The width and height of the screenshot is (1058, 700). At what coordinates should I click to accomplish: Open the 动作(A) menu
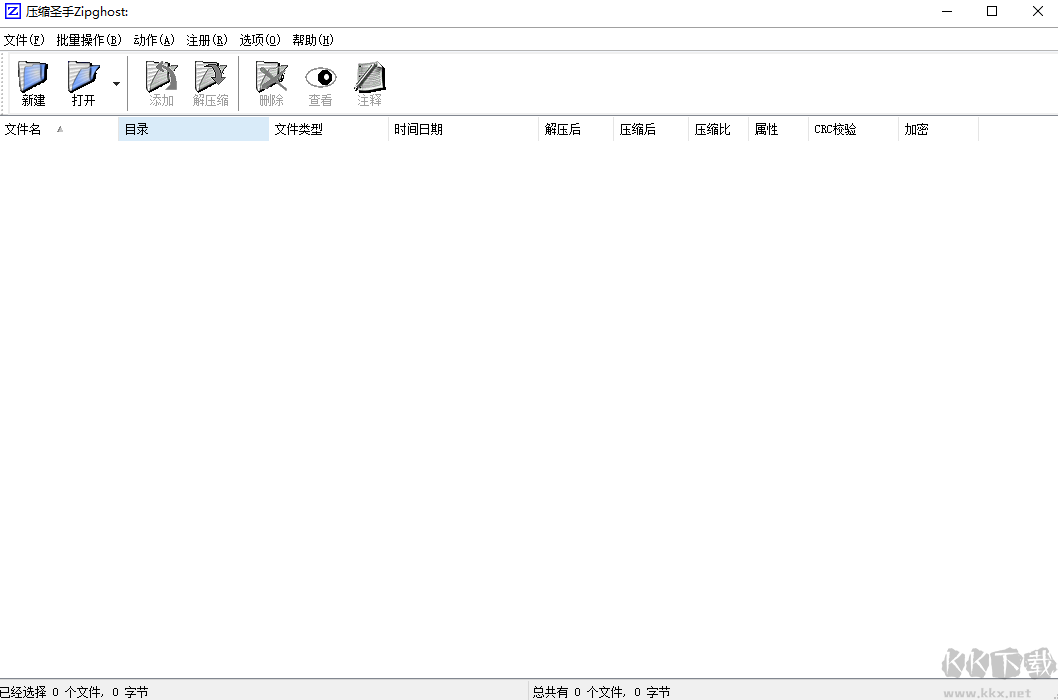pyautogui.click(x=152, y=40)
